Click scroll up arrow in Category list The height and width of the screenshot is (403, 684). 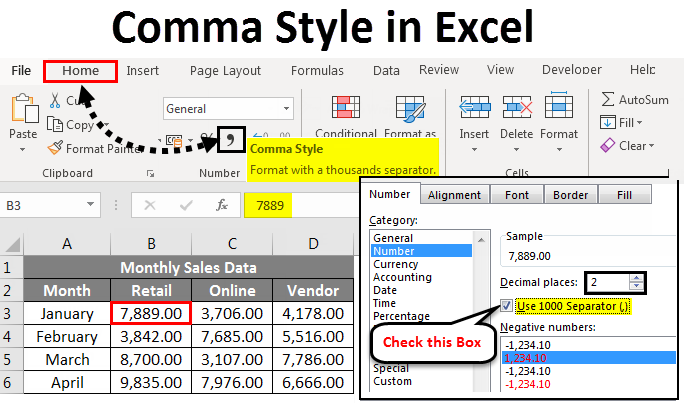tap(481, 240)
